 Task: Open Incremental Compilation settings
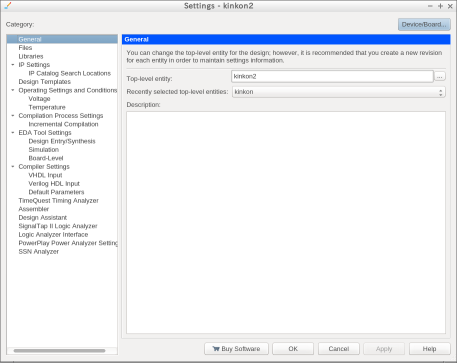coord(63,124)
